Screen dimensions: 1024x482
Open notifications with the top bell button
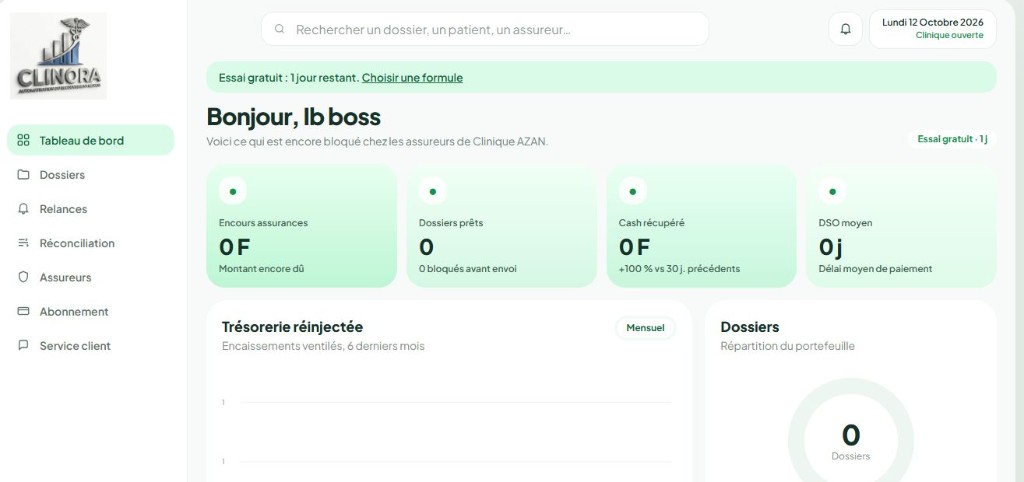point(846,29)
